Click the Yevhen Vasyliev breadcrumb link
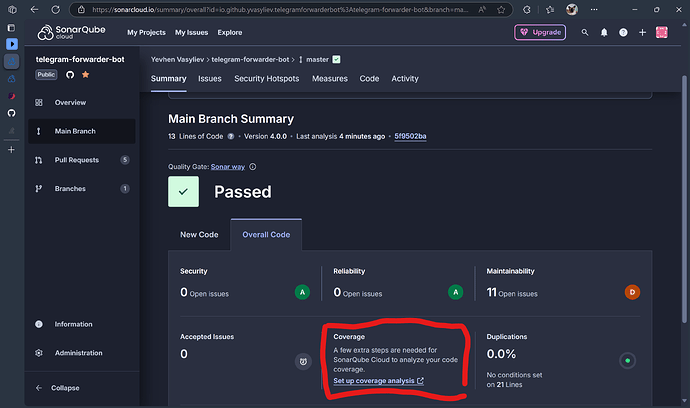Screen dimensions: 690x408 177,59
